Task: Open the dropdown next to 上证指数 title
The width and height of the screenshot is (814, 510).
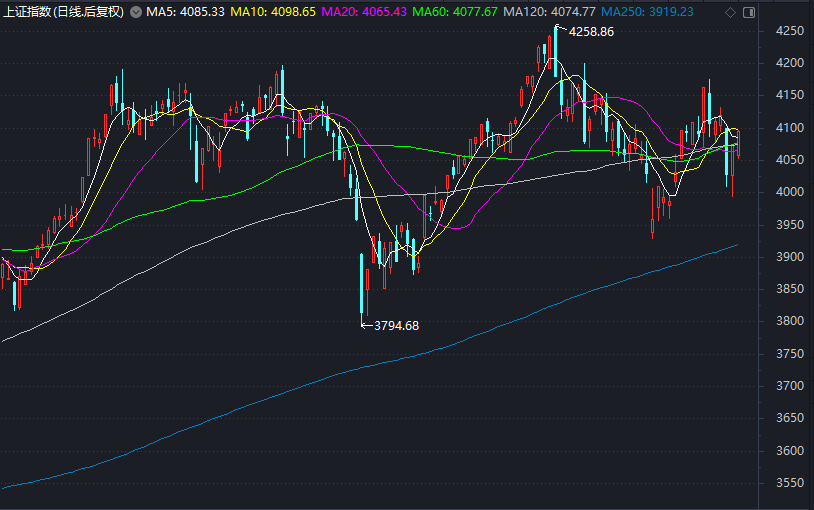Action: [135, 12]
